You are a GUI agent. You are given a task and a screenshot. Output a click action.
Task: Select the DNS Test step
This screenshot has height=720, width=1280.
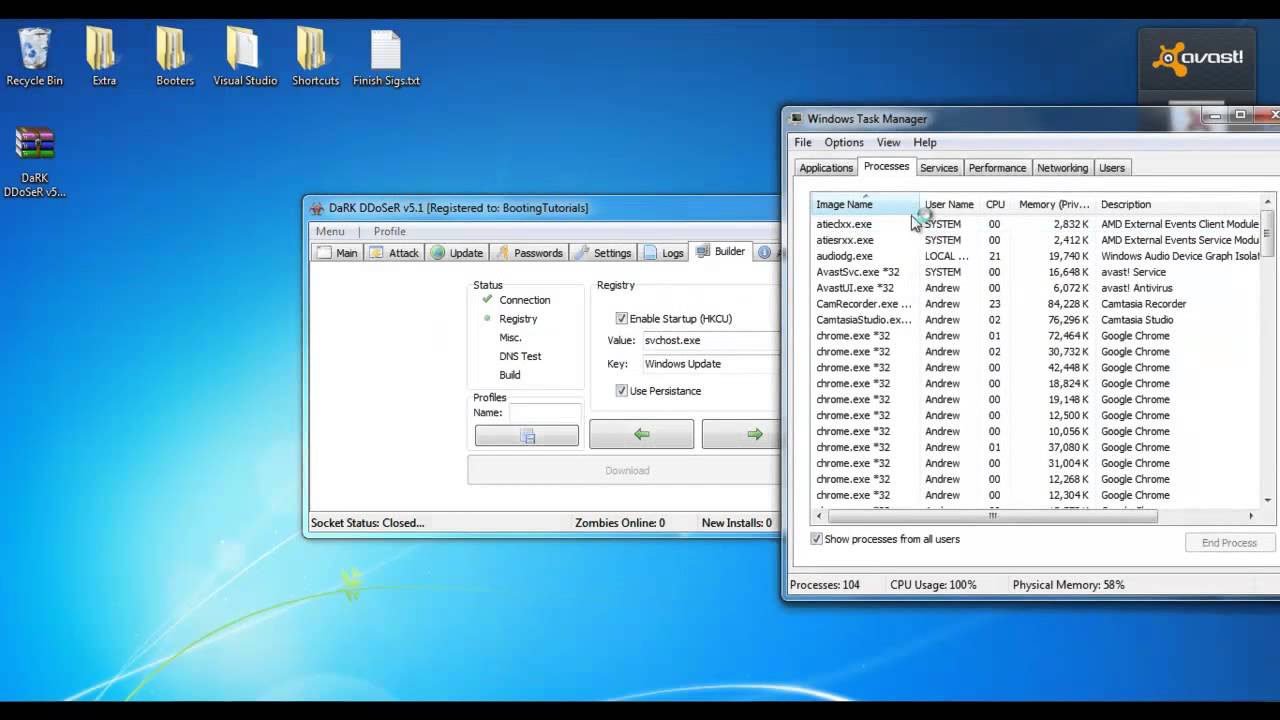click(520, 356)
